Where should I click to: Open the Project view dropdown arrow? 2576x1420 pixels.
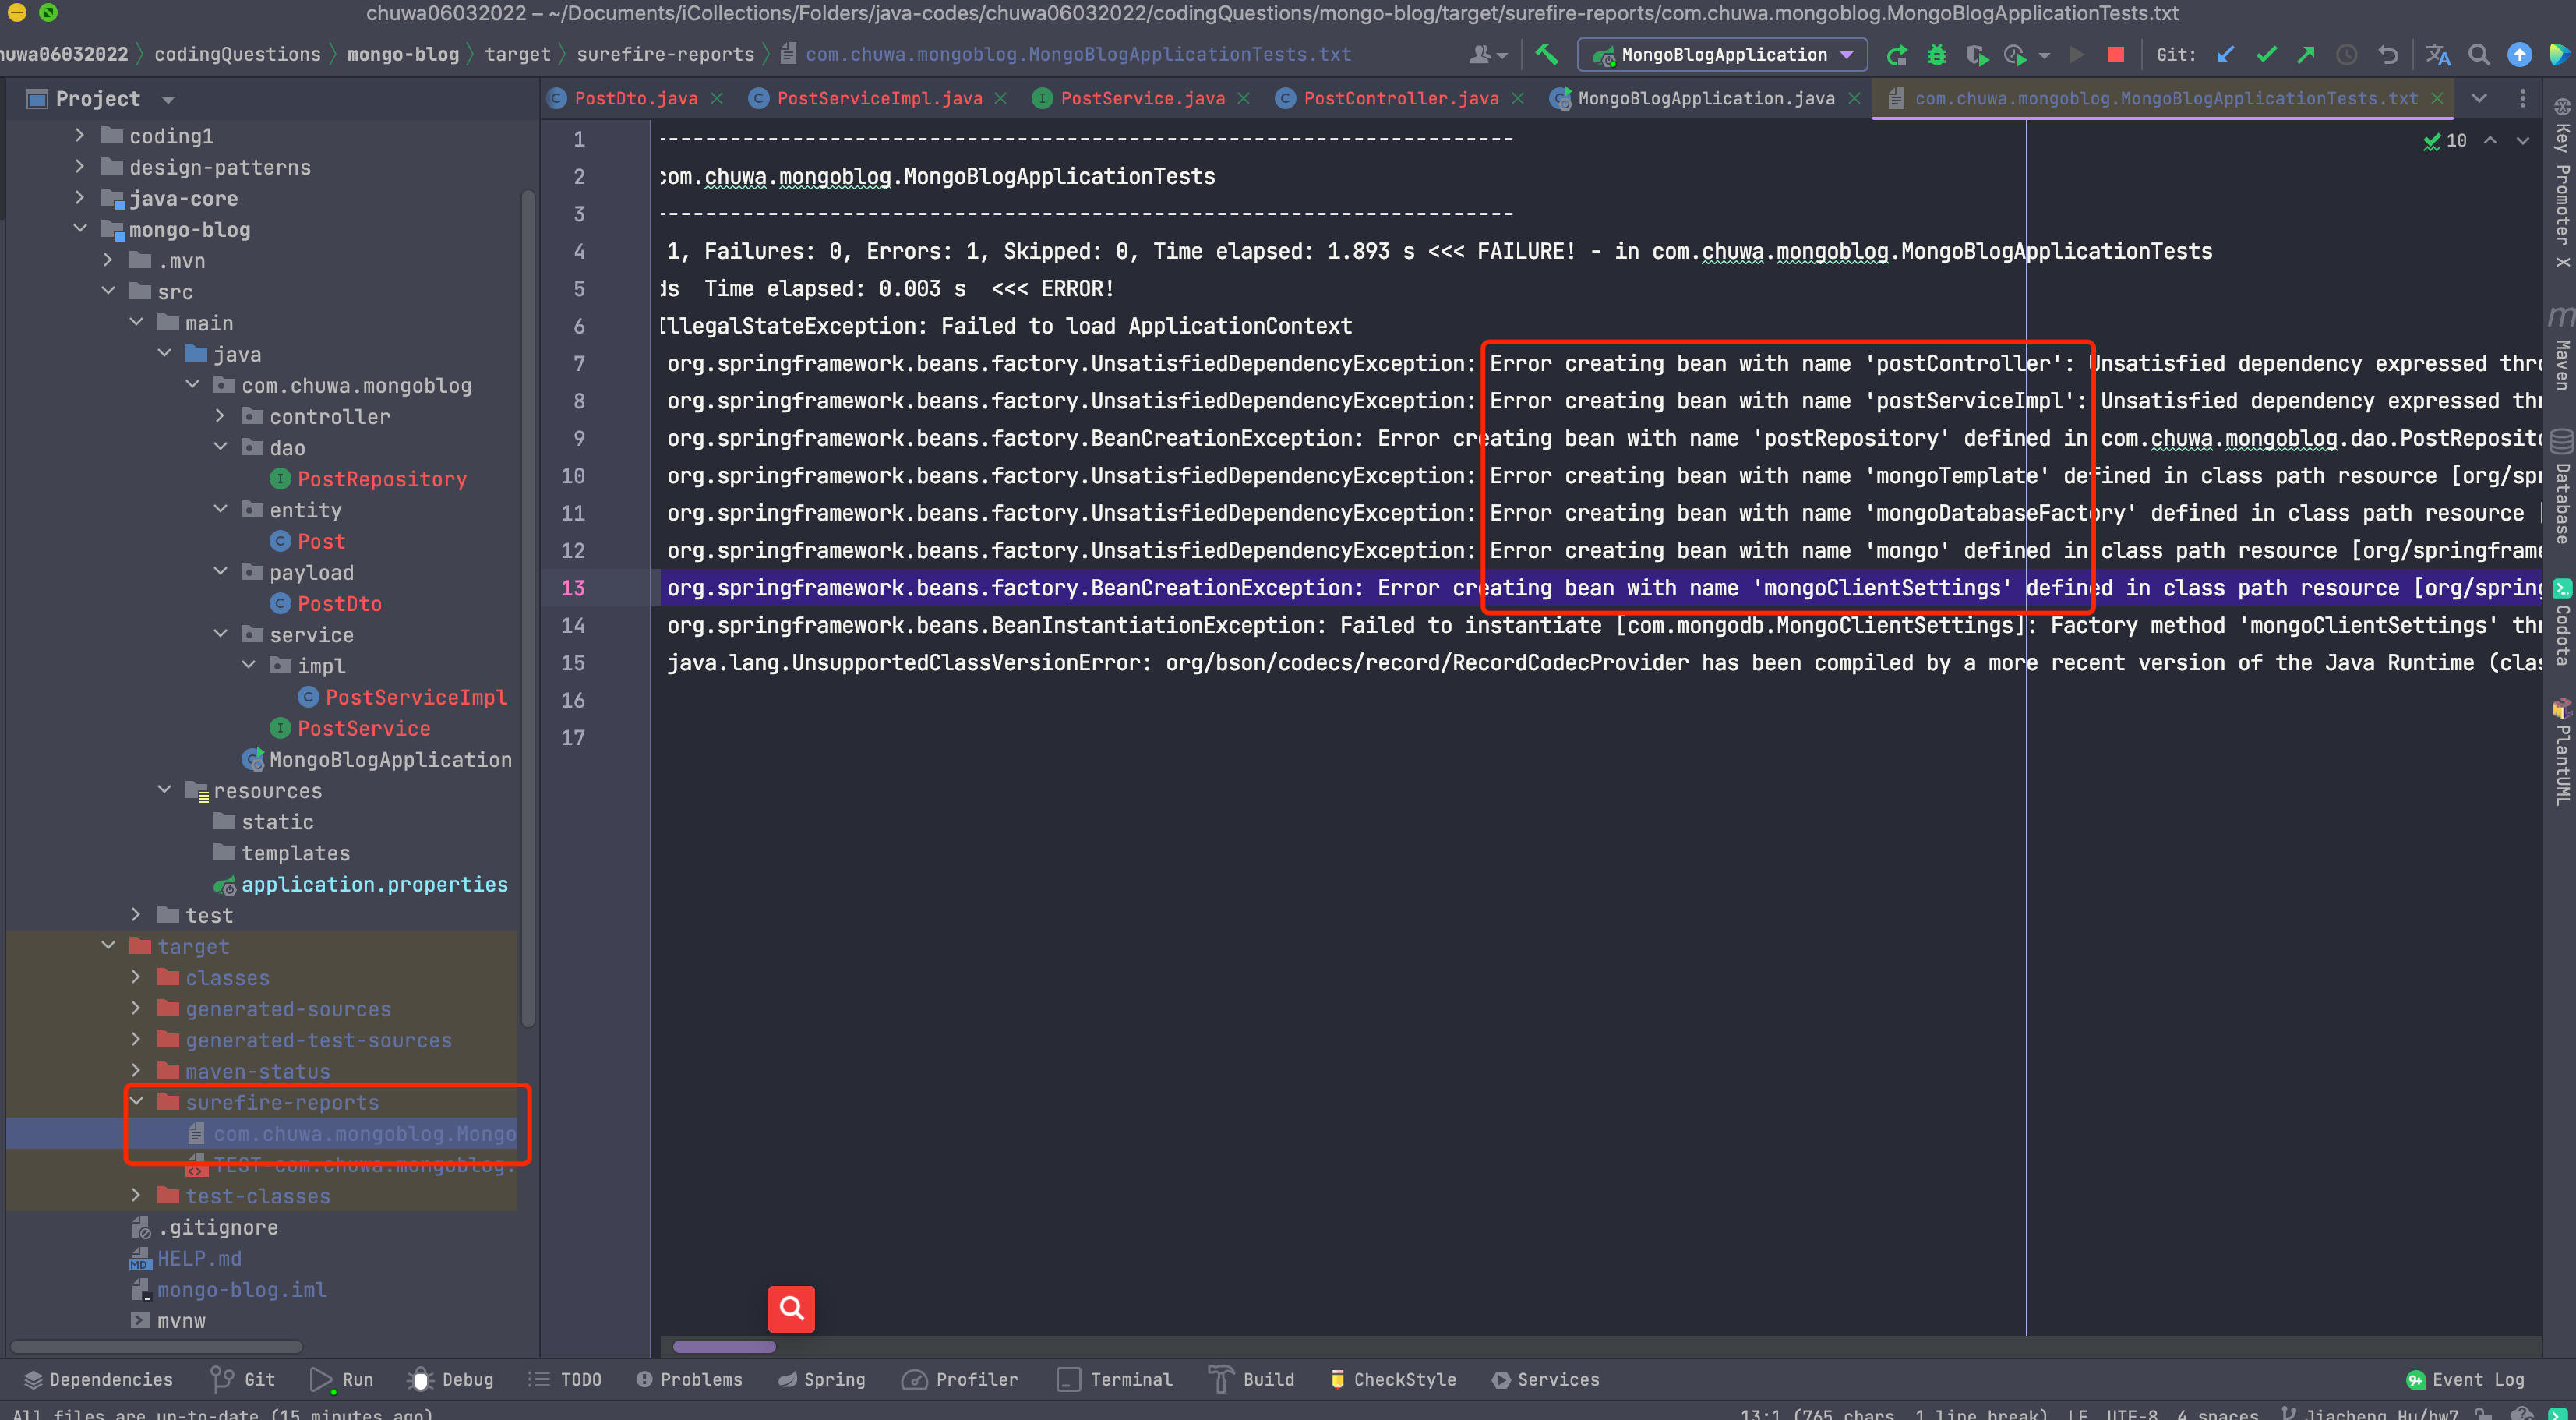click(x=168, y=99)
